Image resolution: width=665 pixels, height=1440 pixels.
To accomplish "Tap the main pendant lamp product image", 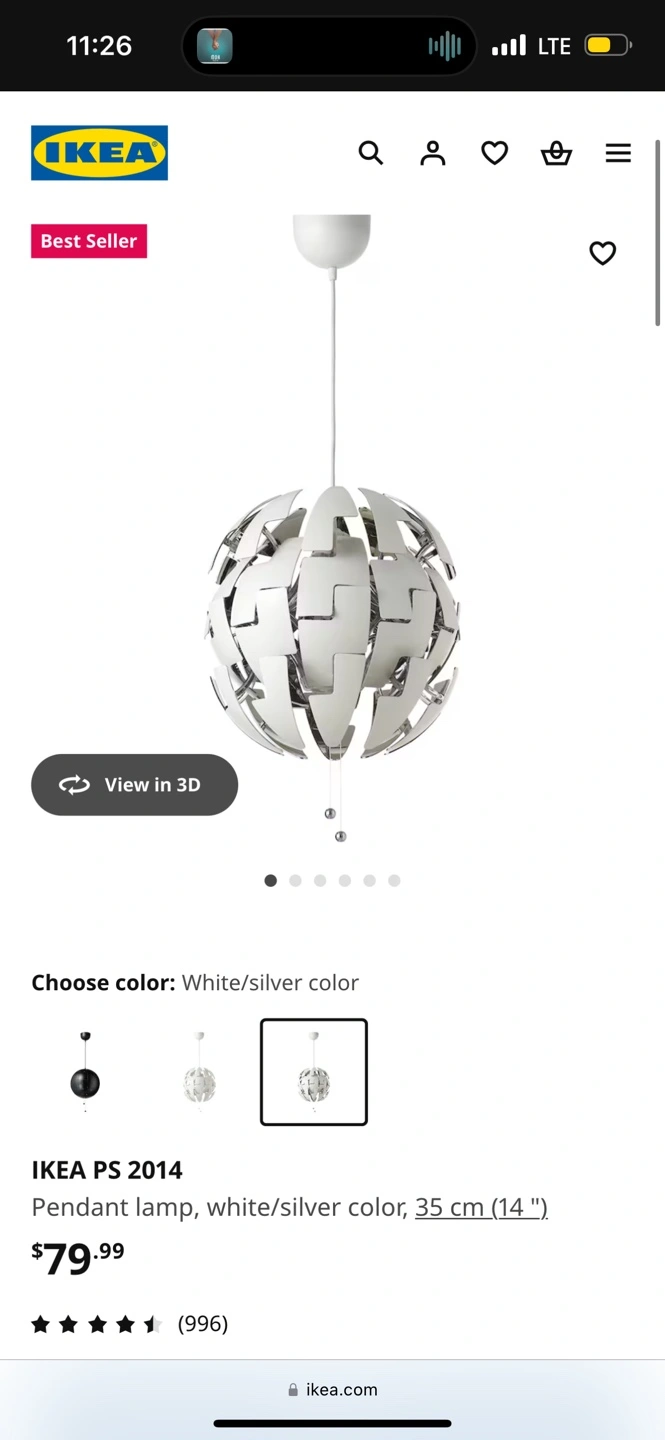I will (334, 530).
